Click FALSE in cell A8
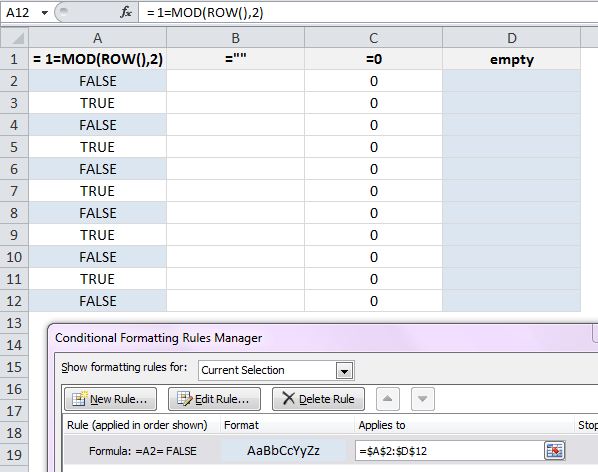The height and width of the screenshot is (472, 598). [x=98, y=213]
